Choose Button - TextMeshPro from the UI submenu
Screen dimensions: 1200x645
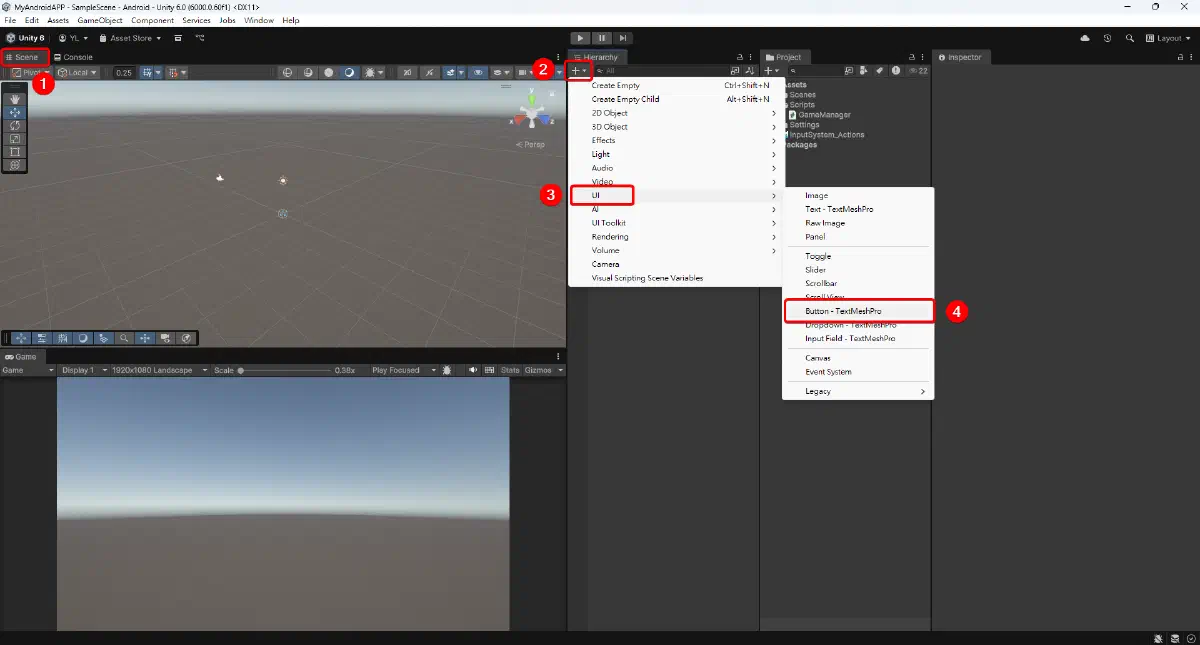point(858,311)
